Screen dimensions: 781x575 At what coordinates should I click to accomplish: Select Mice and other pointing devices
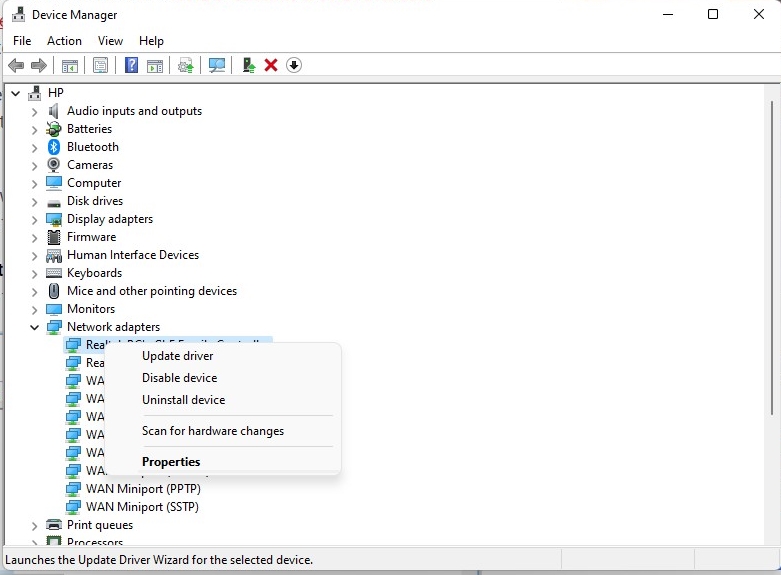152,290
